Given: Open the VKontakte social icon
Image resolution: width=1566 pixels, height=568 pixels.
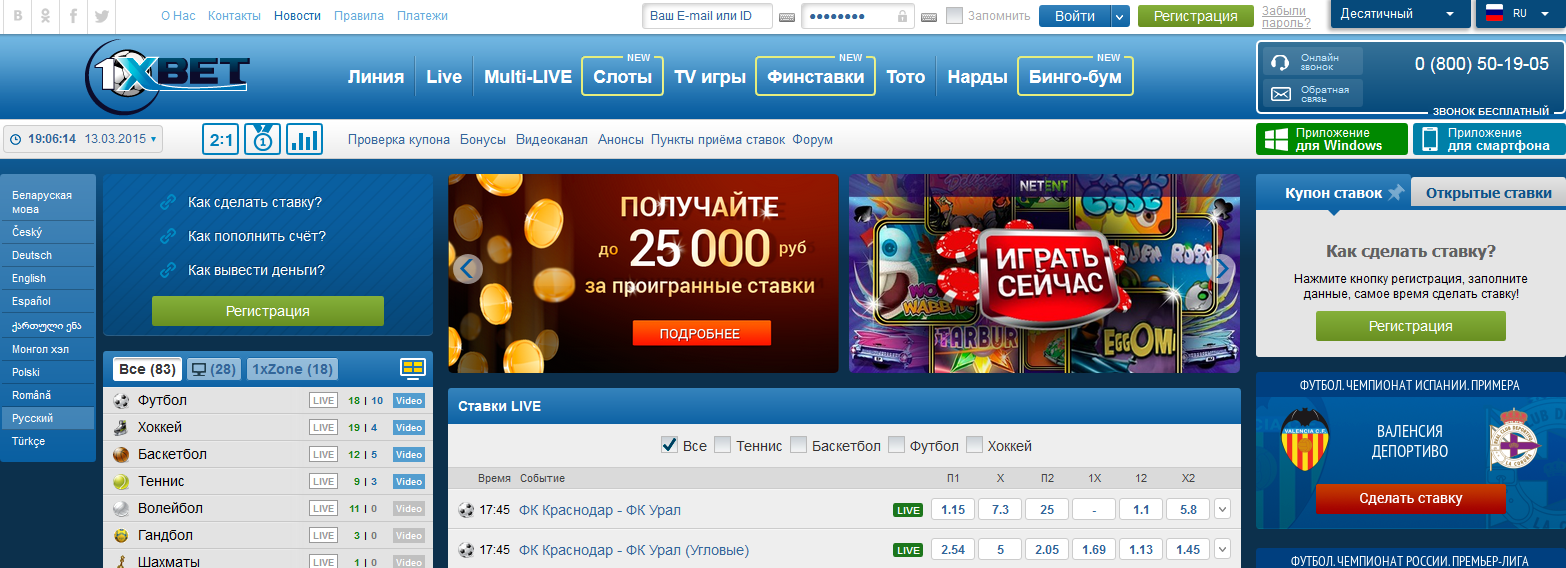Looking at the screenshot, I should point(18,15).
